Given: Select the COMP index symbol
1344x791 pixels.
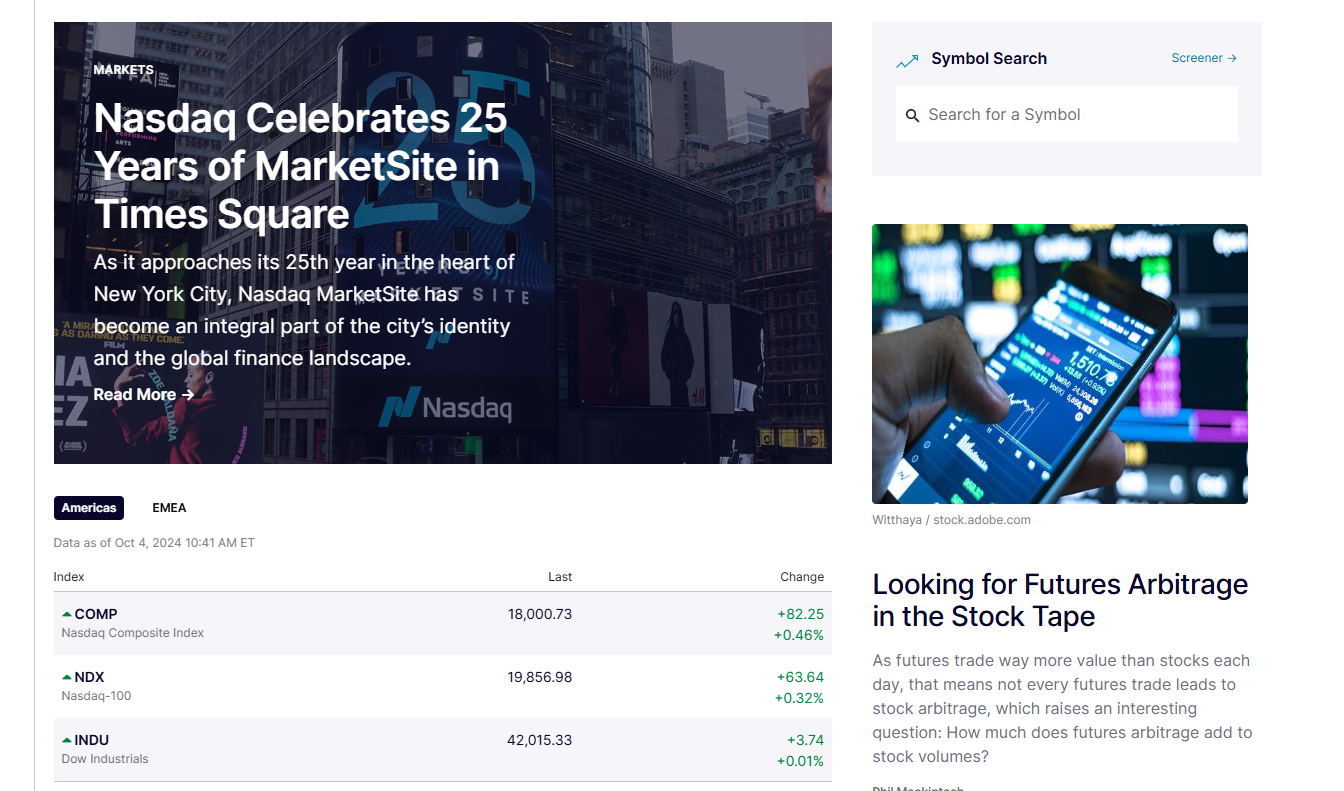Looking at the screenshot, I should 96,614.
